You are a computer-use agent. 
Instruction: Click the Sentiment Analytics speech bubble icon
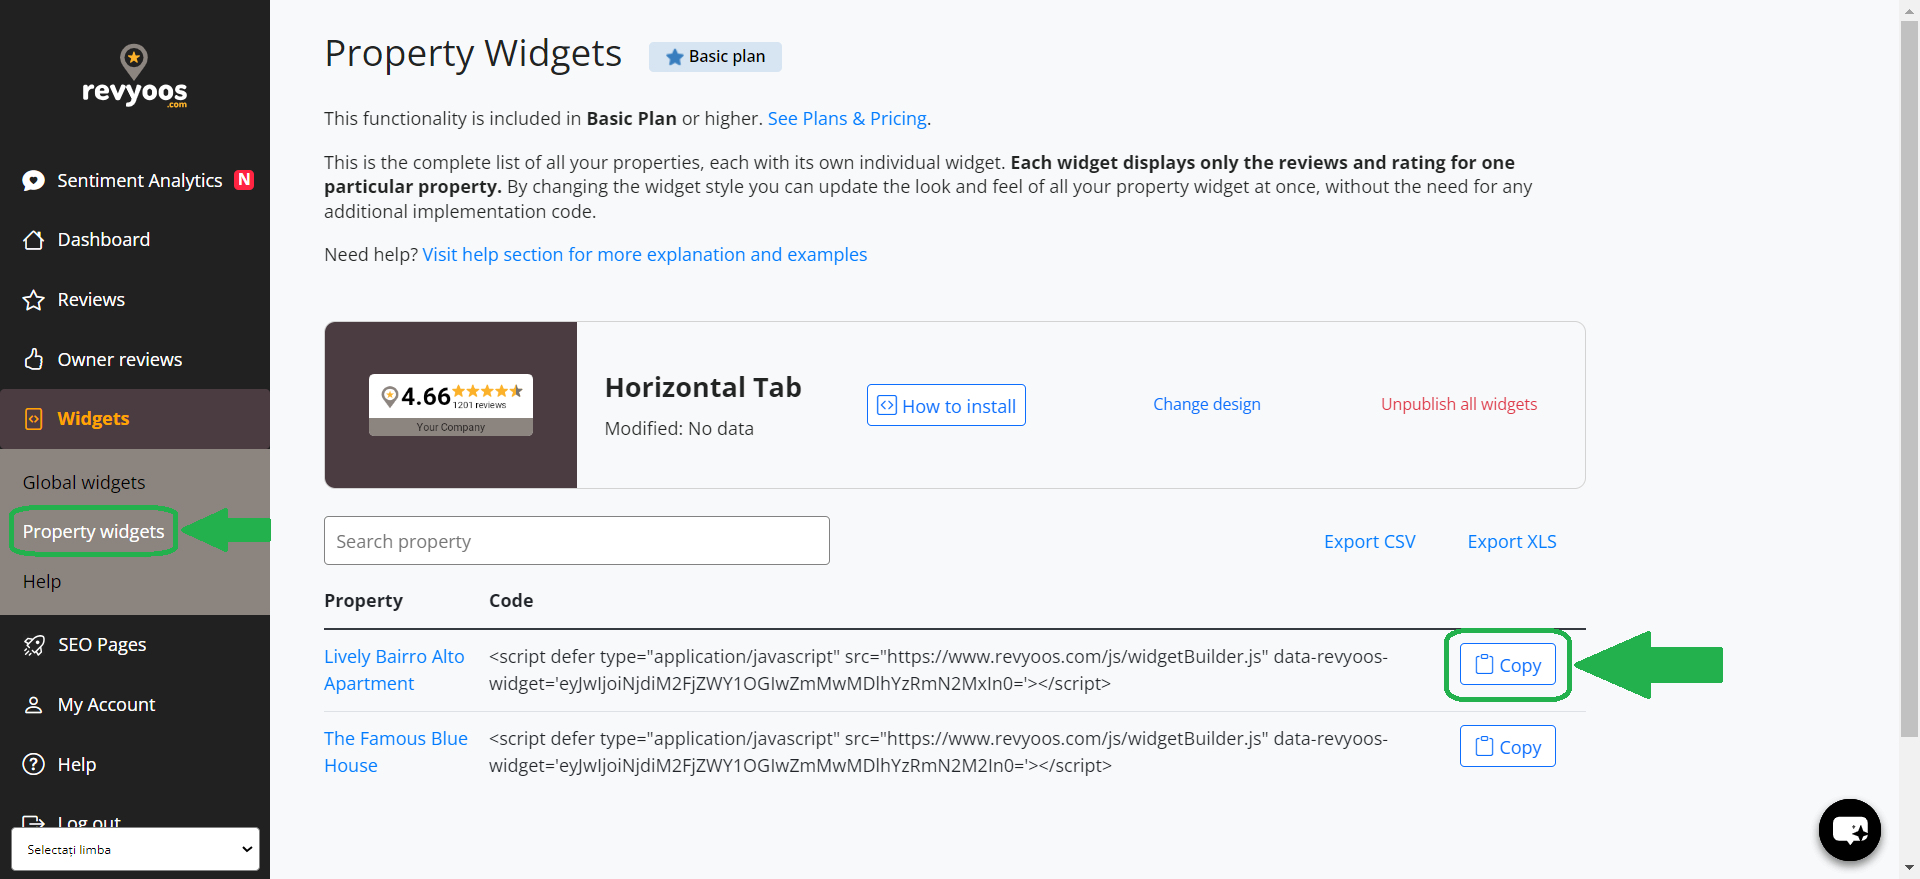point(34,180)
